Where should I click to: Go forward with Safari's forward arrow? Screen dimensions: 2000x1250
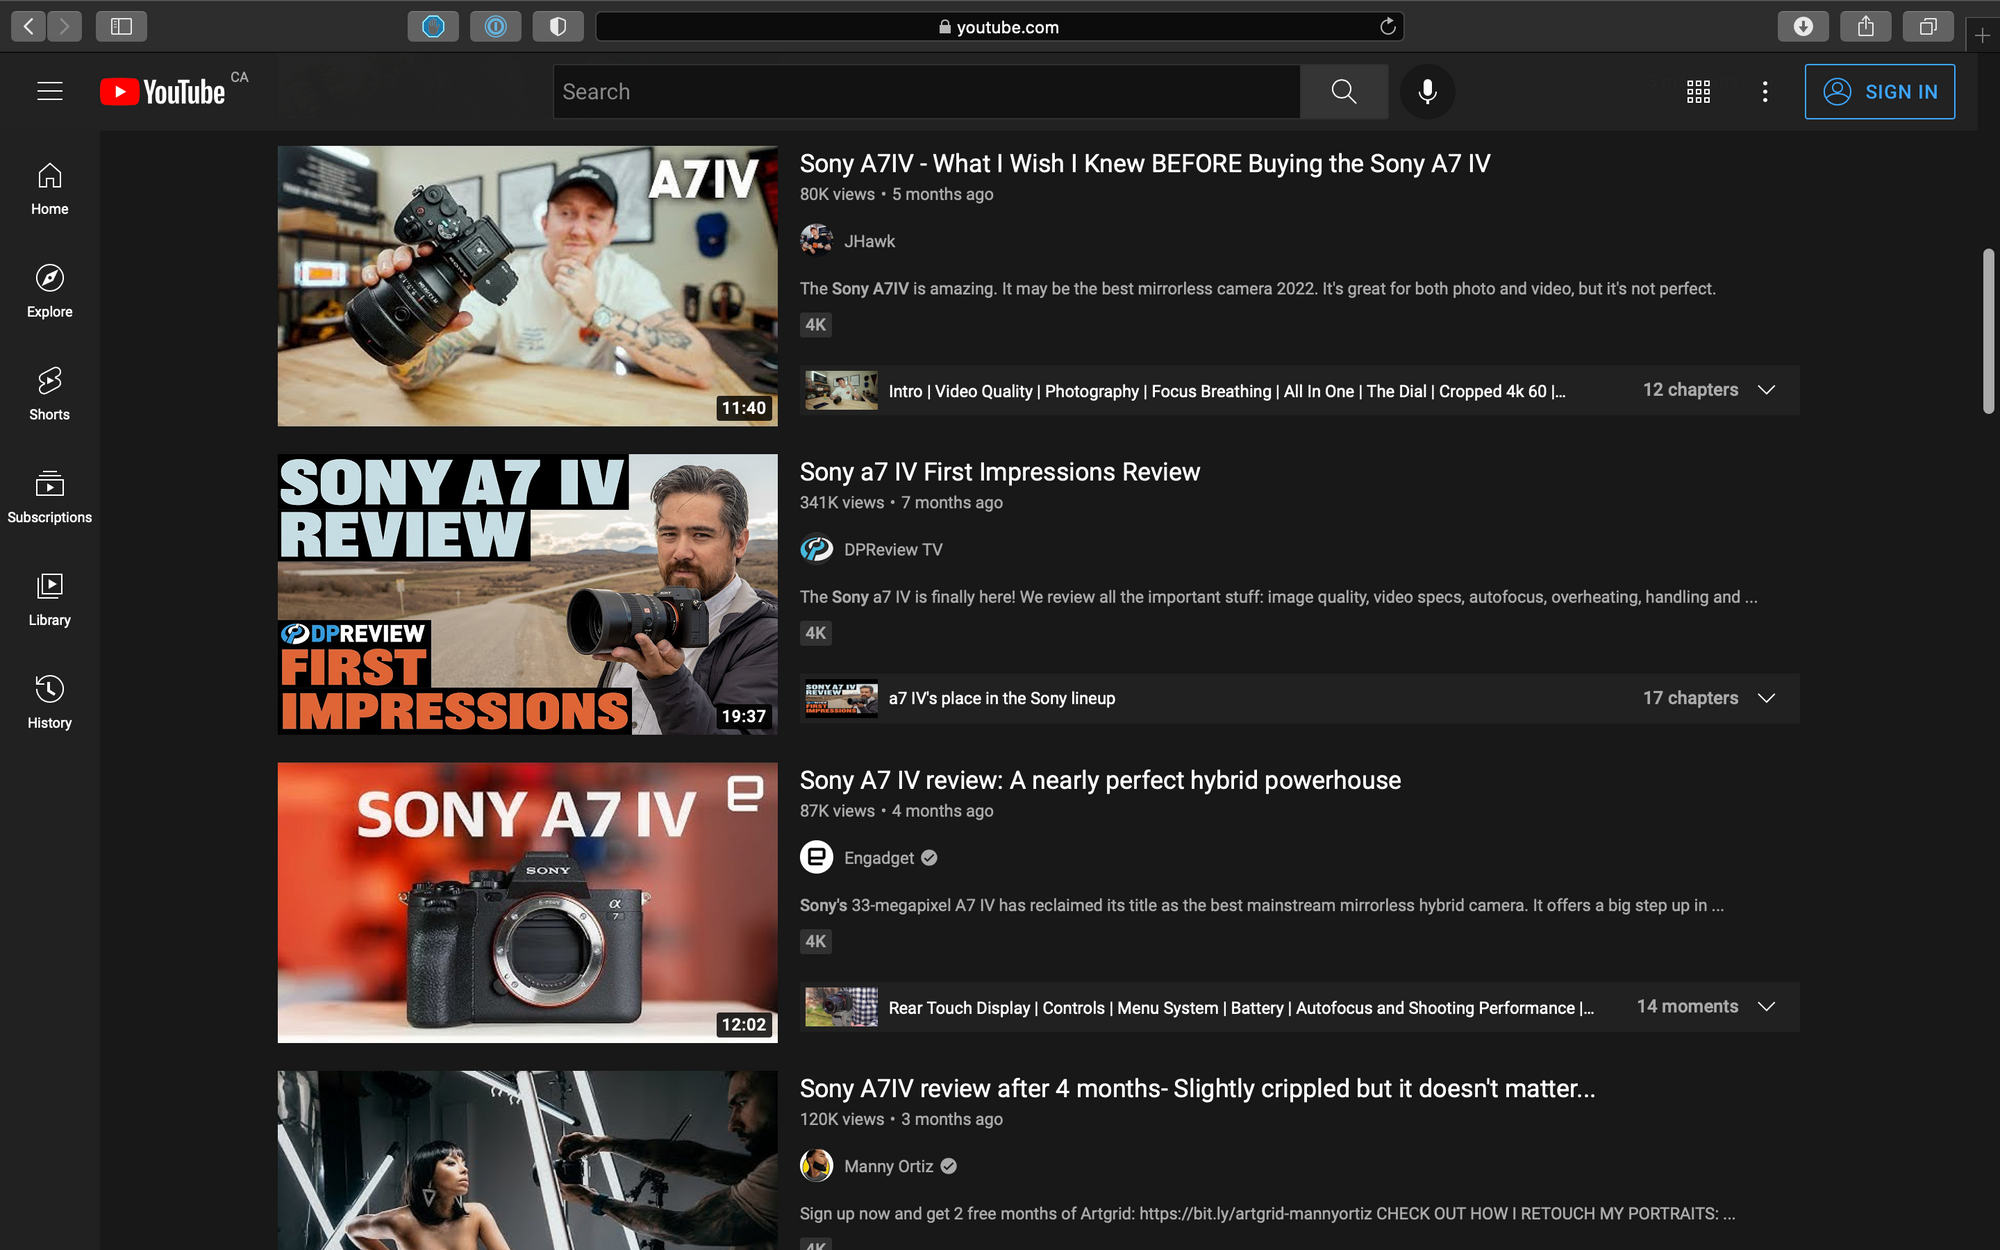point(65,26)
